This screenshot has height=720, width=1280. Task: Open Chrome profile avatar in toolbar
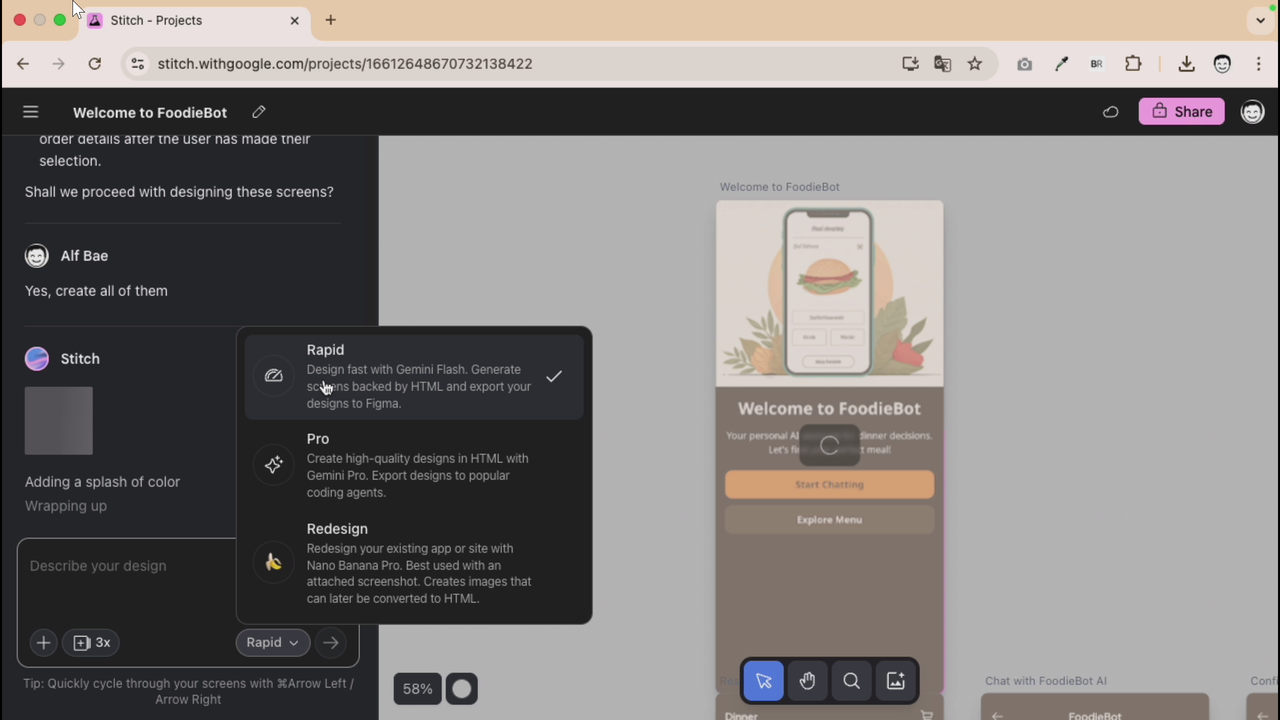1222,64
